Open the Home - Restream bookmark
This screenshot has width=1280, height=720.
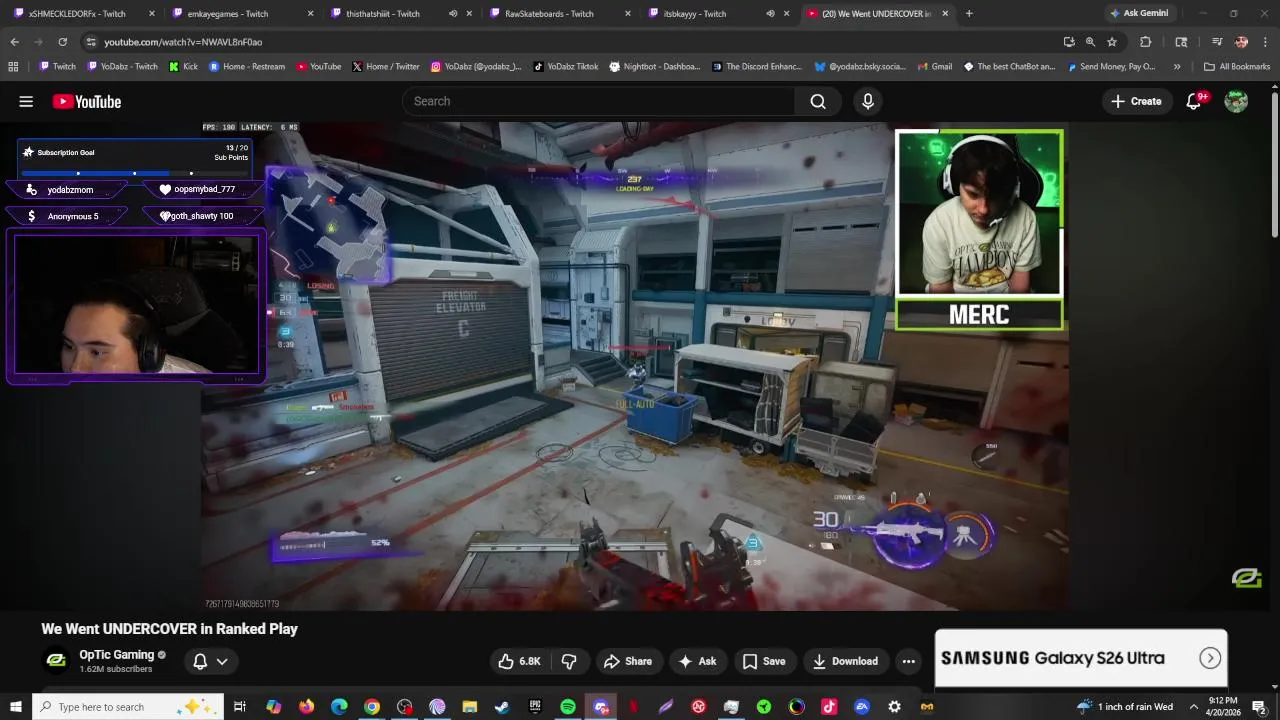246,67
